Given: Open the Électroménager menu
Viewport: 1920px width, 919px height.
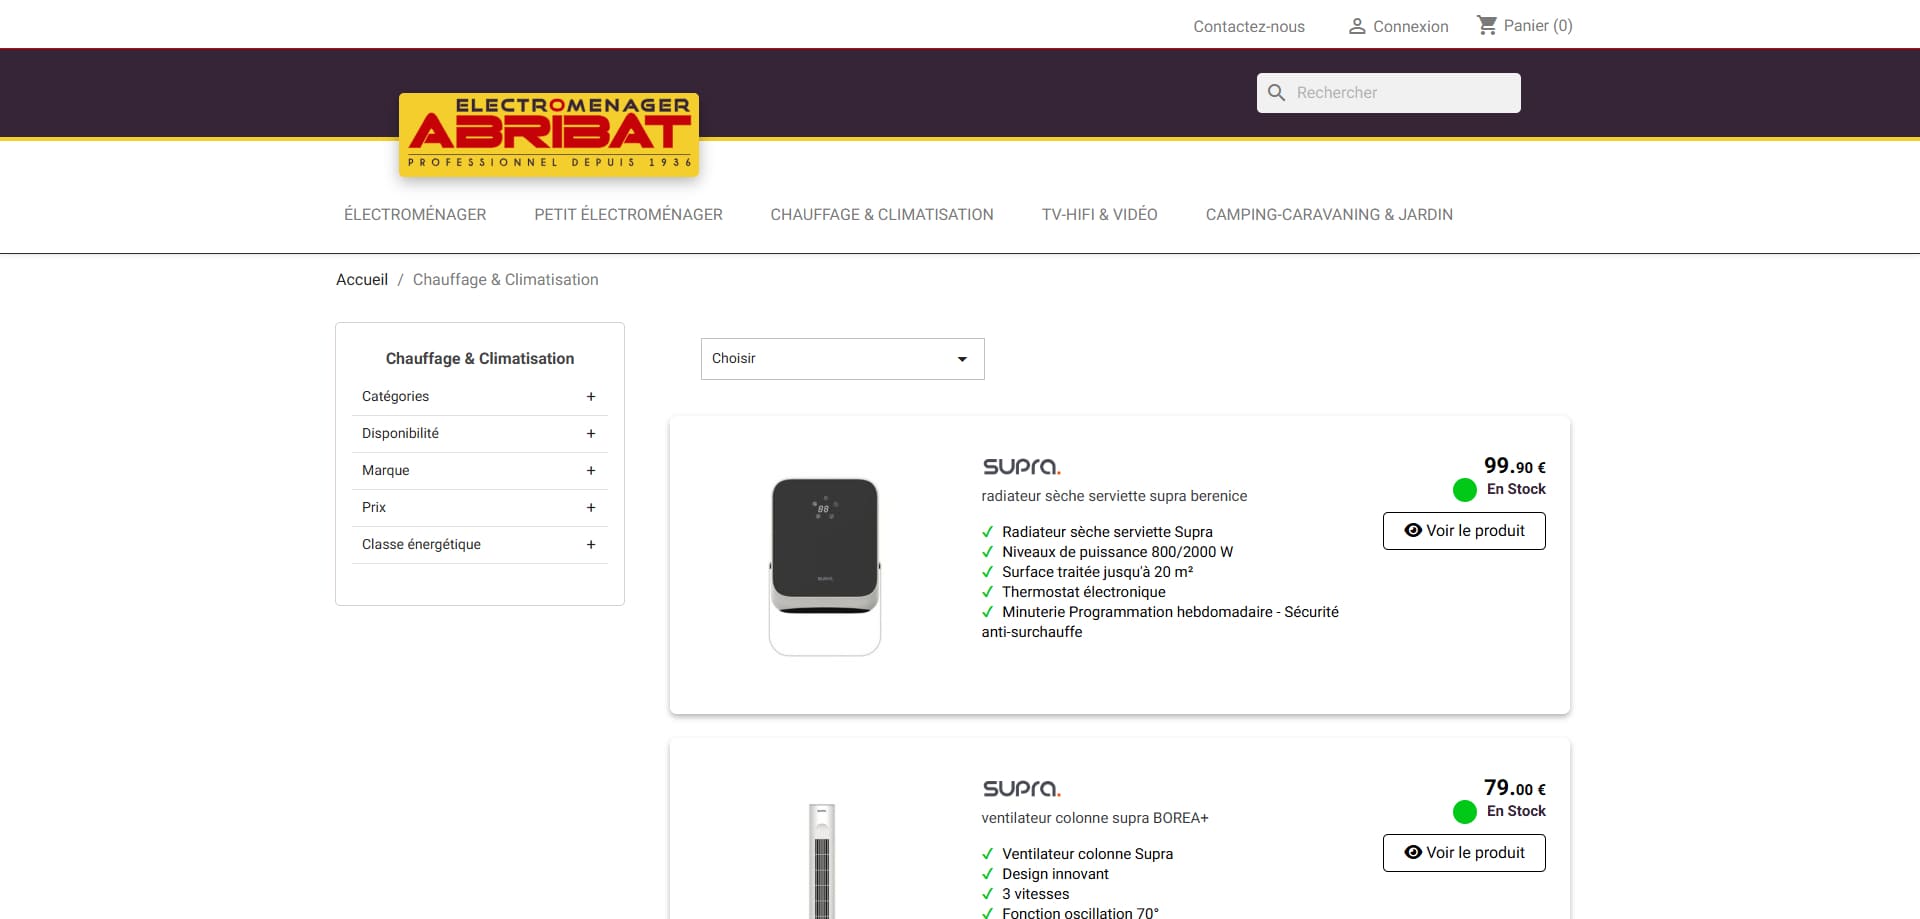Looking at the screenshot, I should tap(415, 214).
